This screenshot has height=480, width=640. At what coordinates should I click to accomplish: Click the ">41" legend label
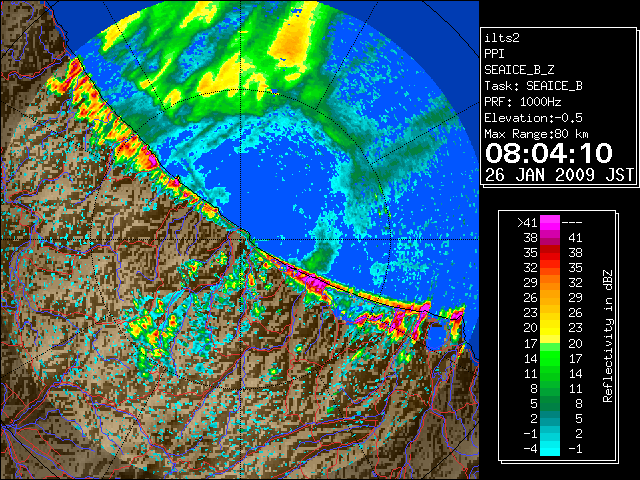click(x=527, y=223)
